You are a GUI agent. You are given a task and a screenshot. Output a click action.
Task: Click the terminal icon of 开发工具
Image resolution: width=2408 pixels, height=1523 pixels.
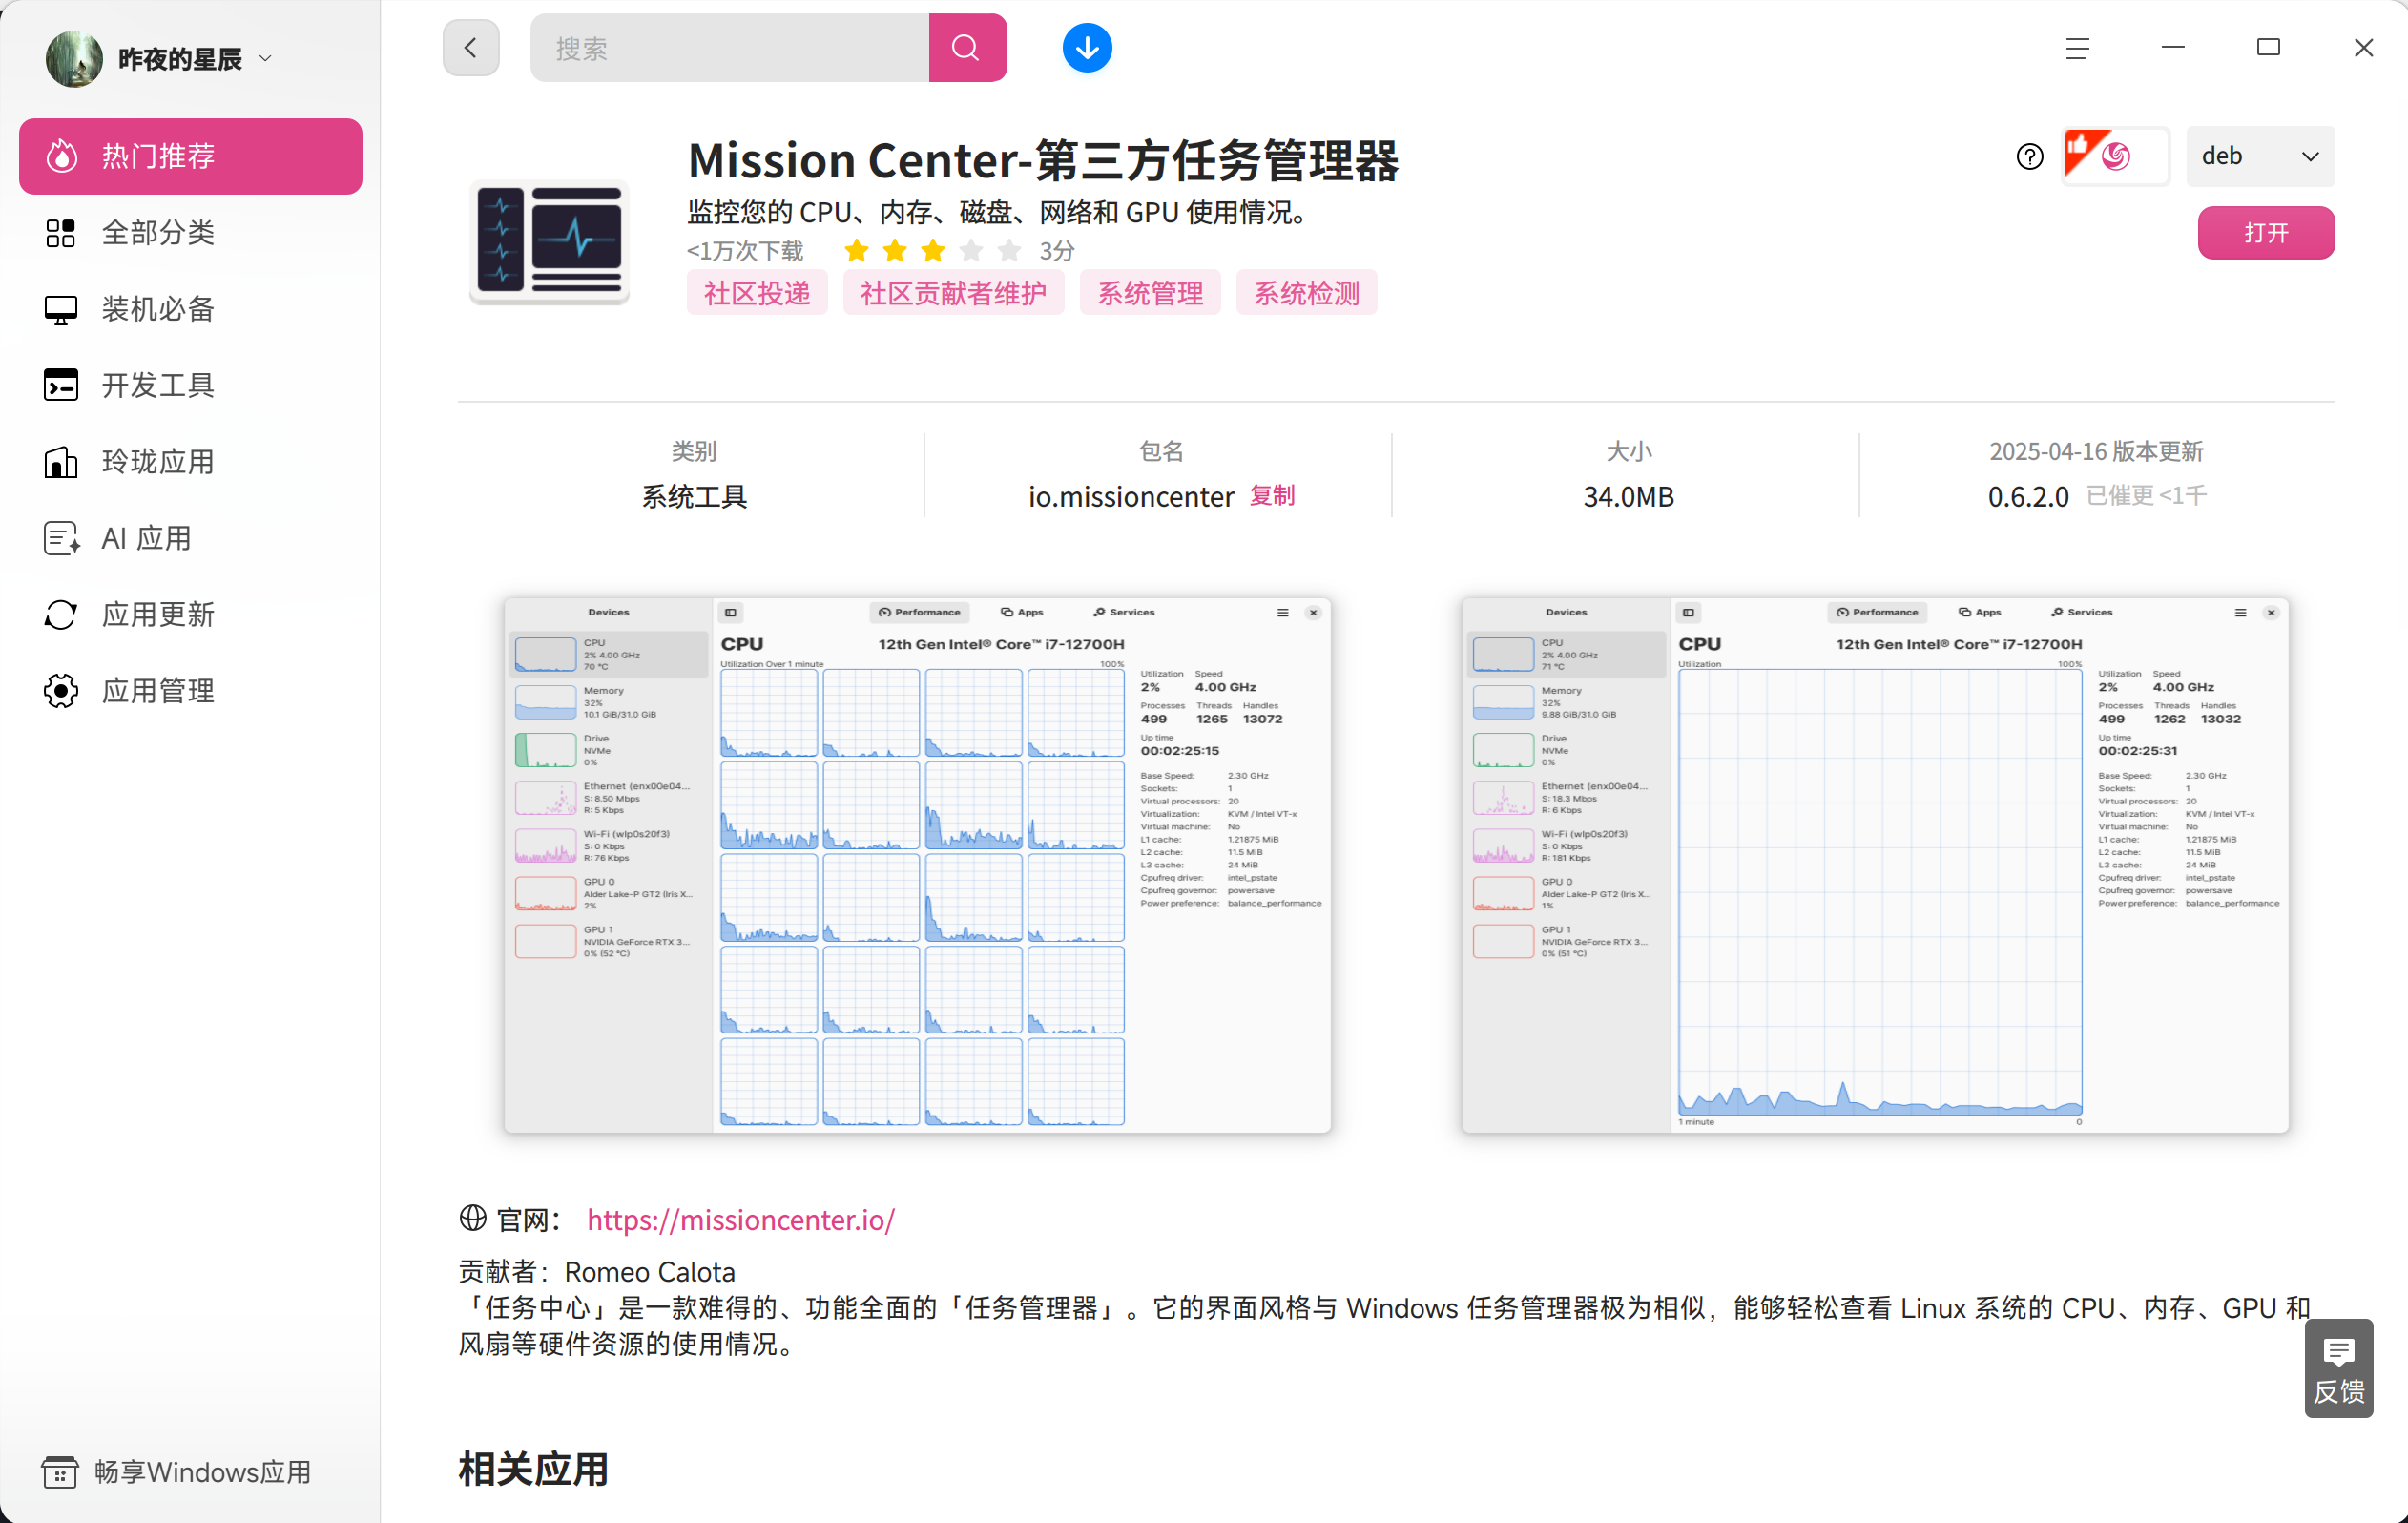pyautogui.click(x=61, y=385)
